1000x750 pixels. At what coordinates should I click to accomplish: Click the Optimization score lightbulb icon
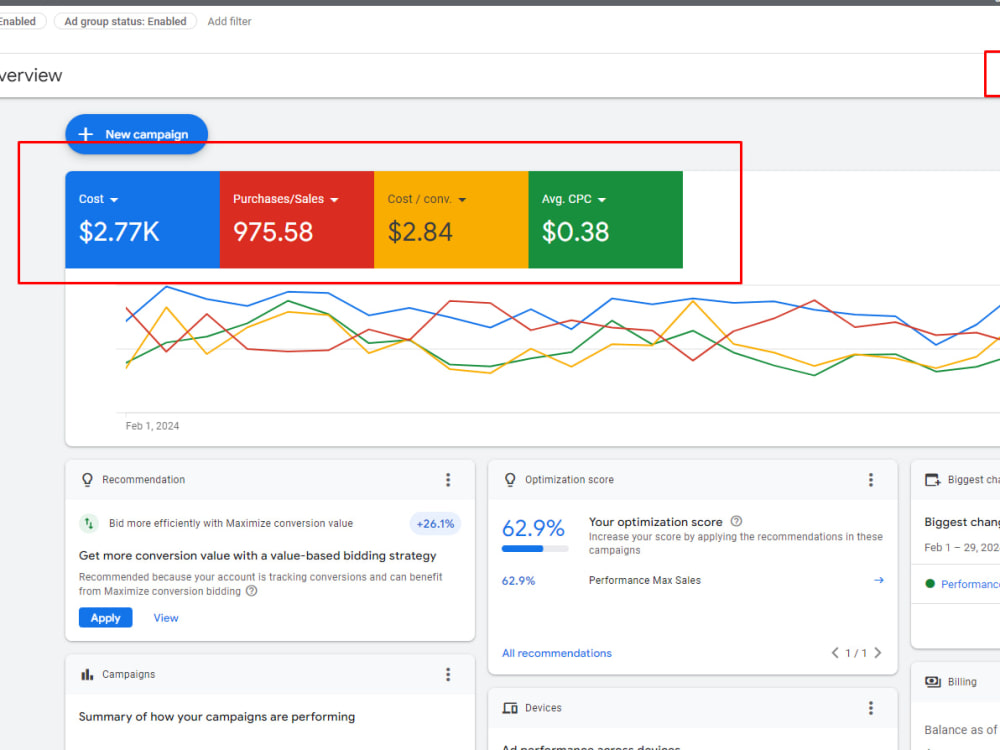click(510, 480)
